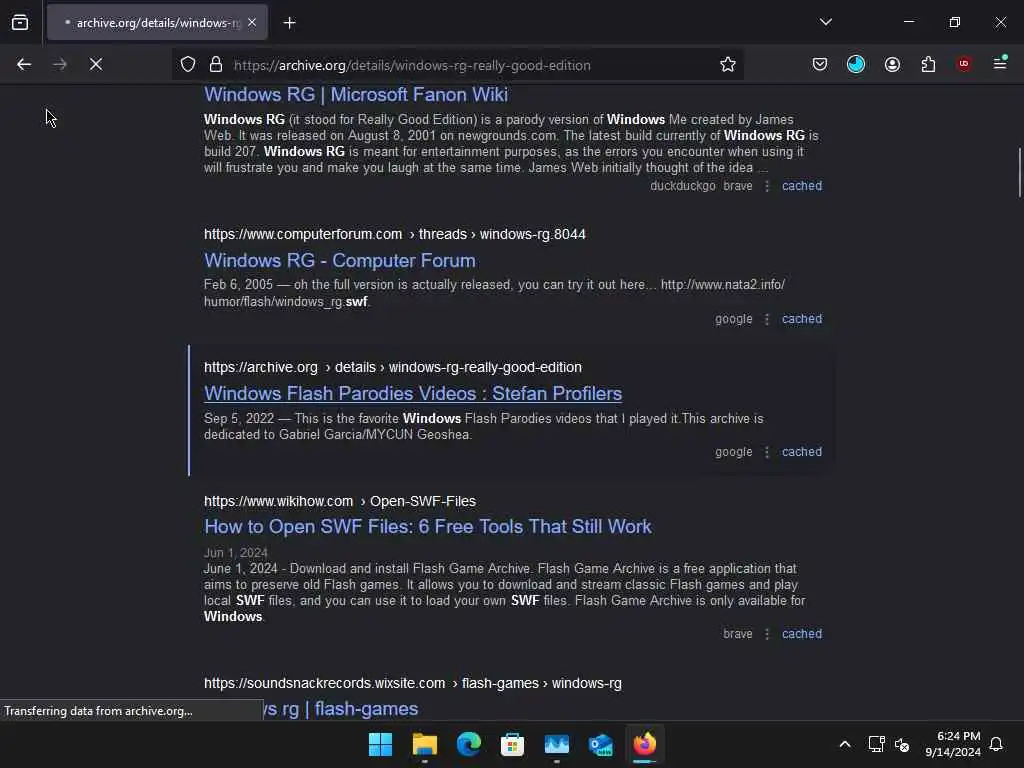Open Microsoft Store from the taskbar
The height and width of the screenshot is (768, 1024).
pyautogui.click(x=513, y=744)
